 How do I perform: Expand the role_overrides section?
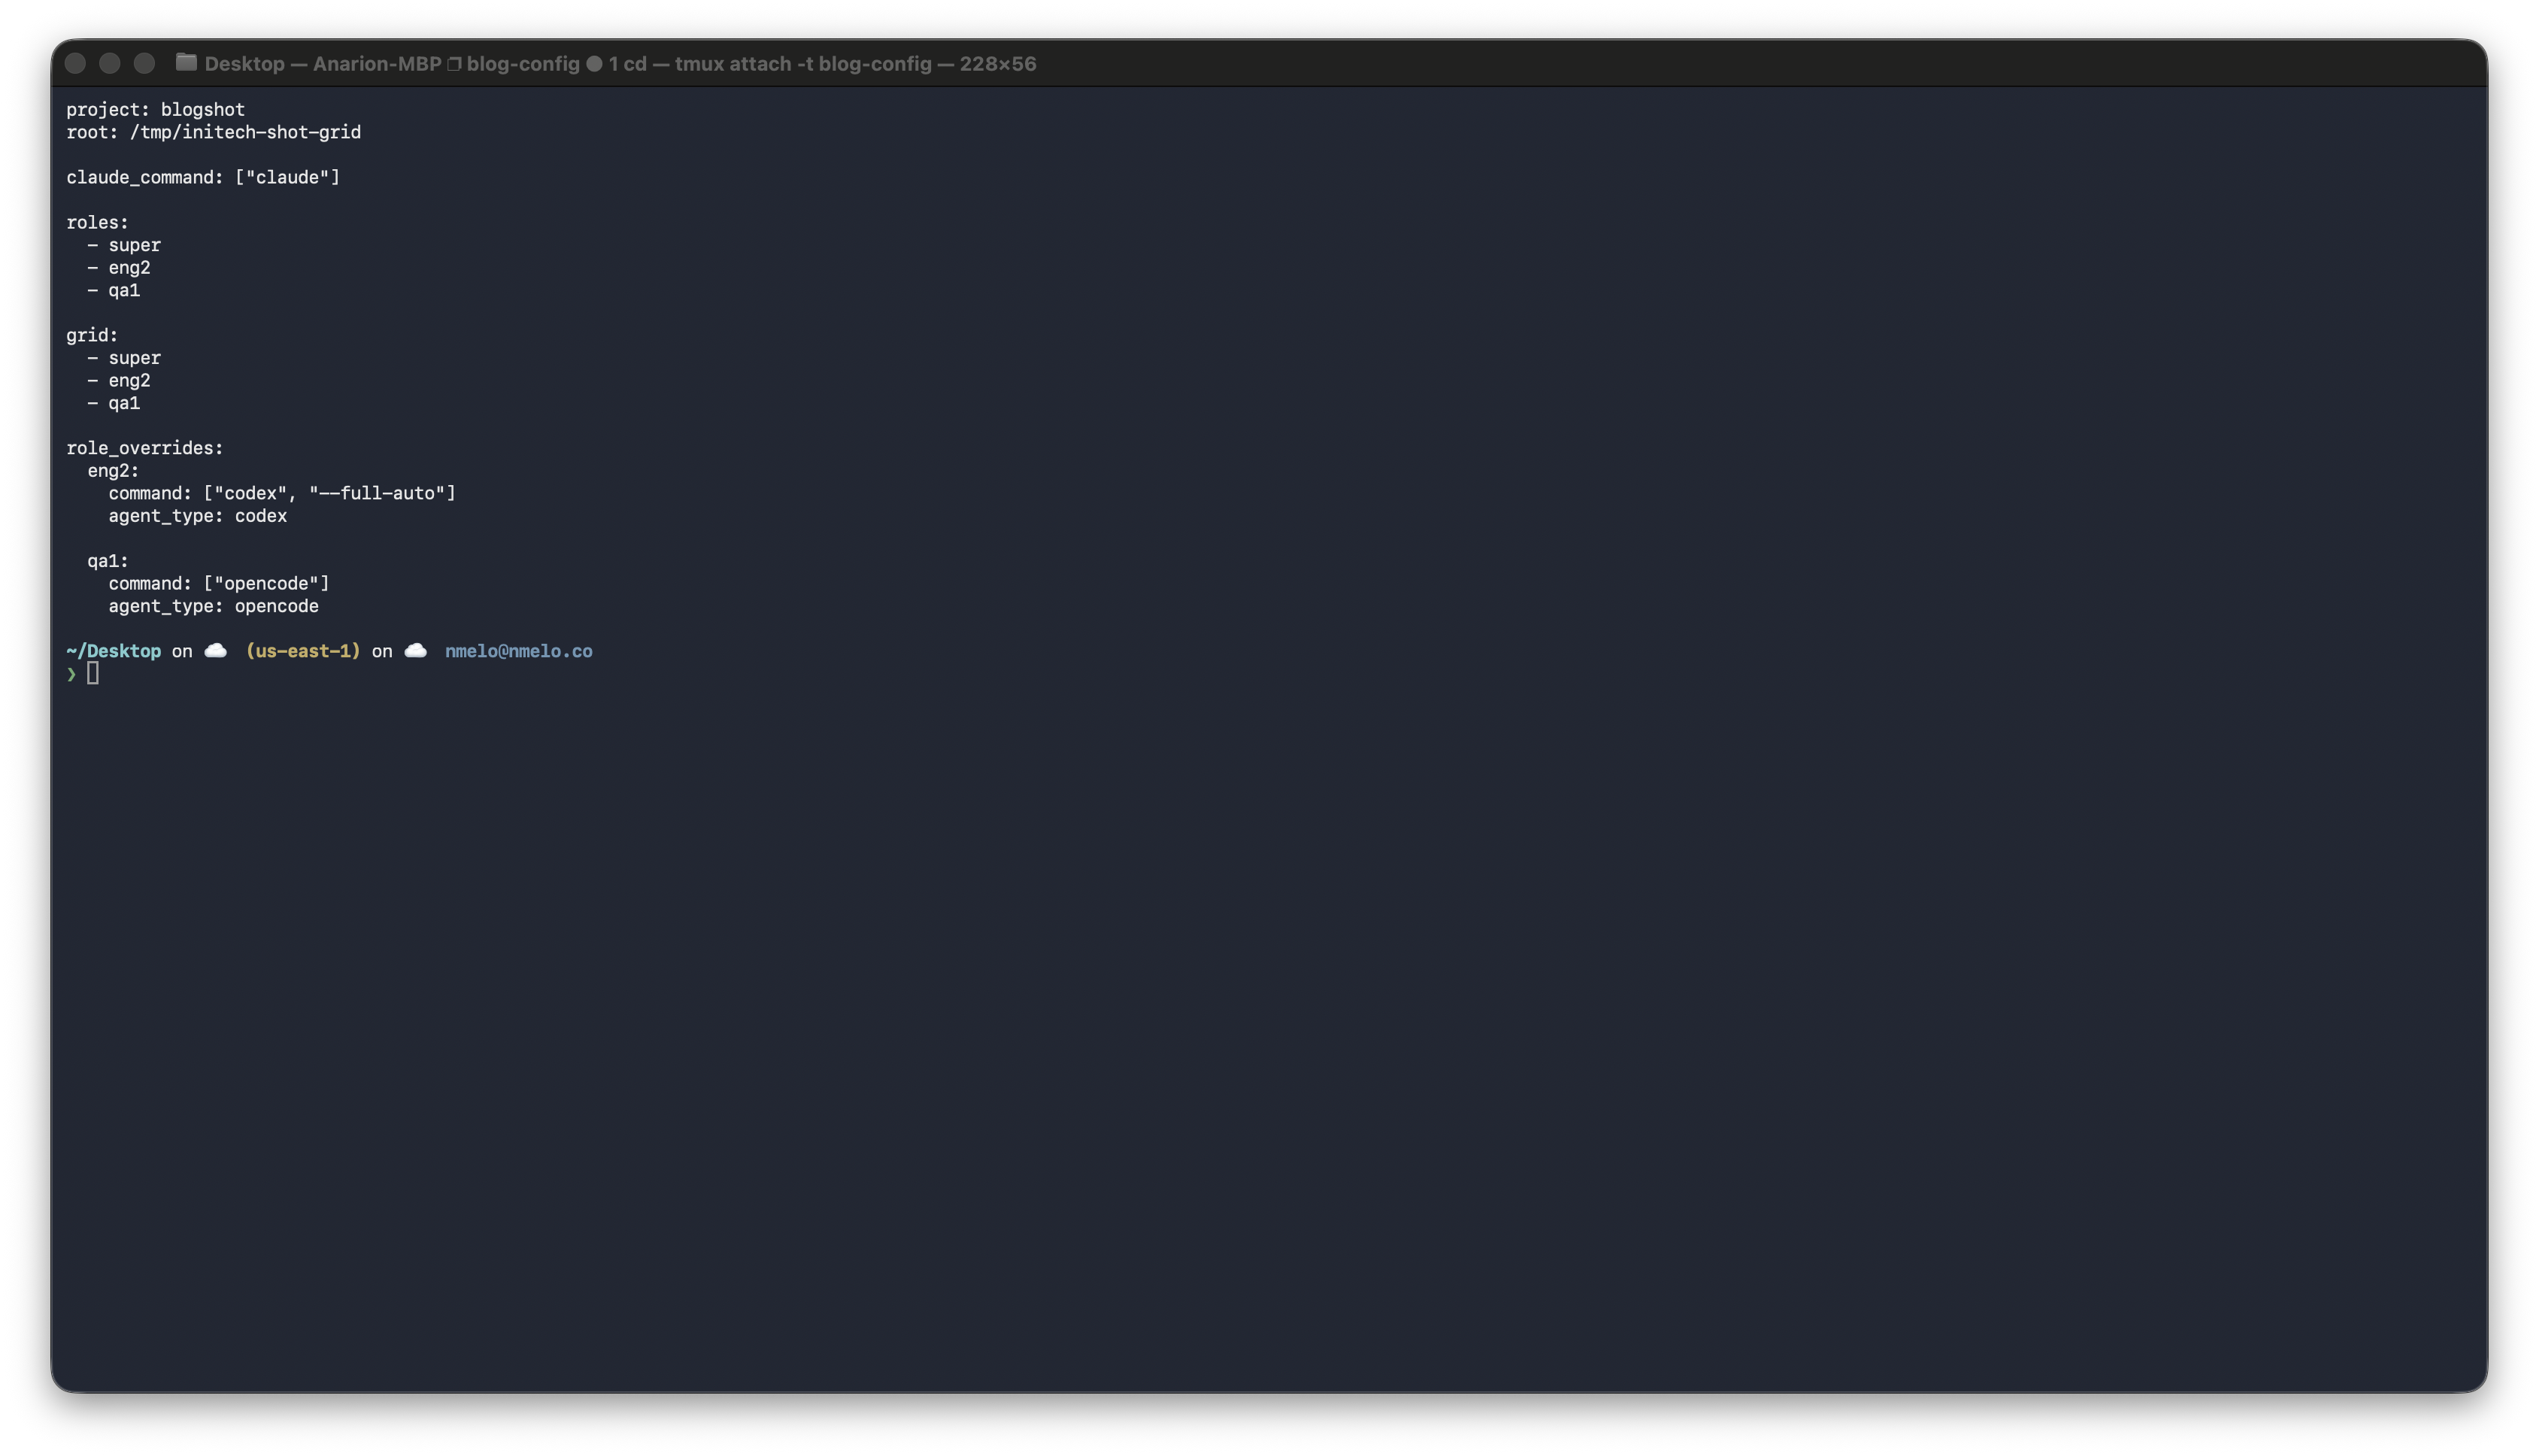(x=144, y=447)
